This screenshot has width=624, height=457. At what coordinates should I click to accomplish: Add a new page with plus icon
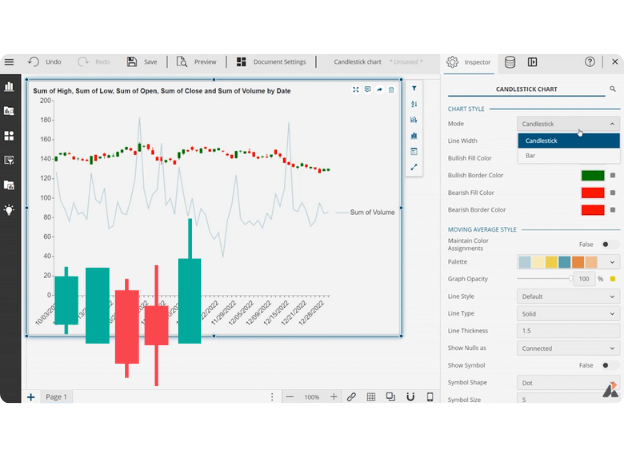pos(31,397)
